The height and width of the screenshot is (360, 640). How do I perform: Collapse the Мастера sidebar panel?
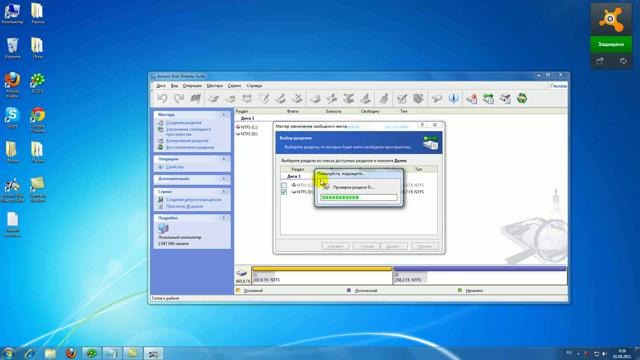click(x=224, y=115)
